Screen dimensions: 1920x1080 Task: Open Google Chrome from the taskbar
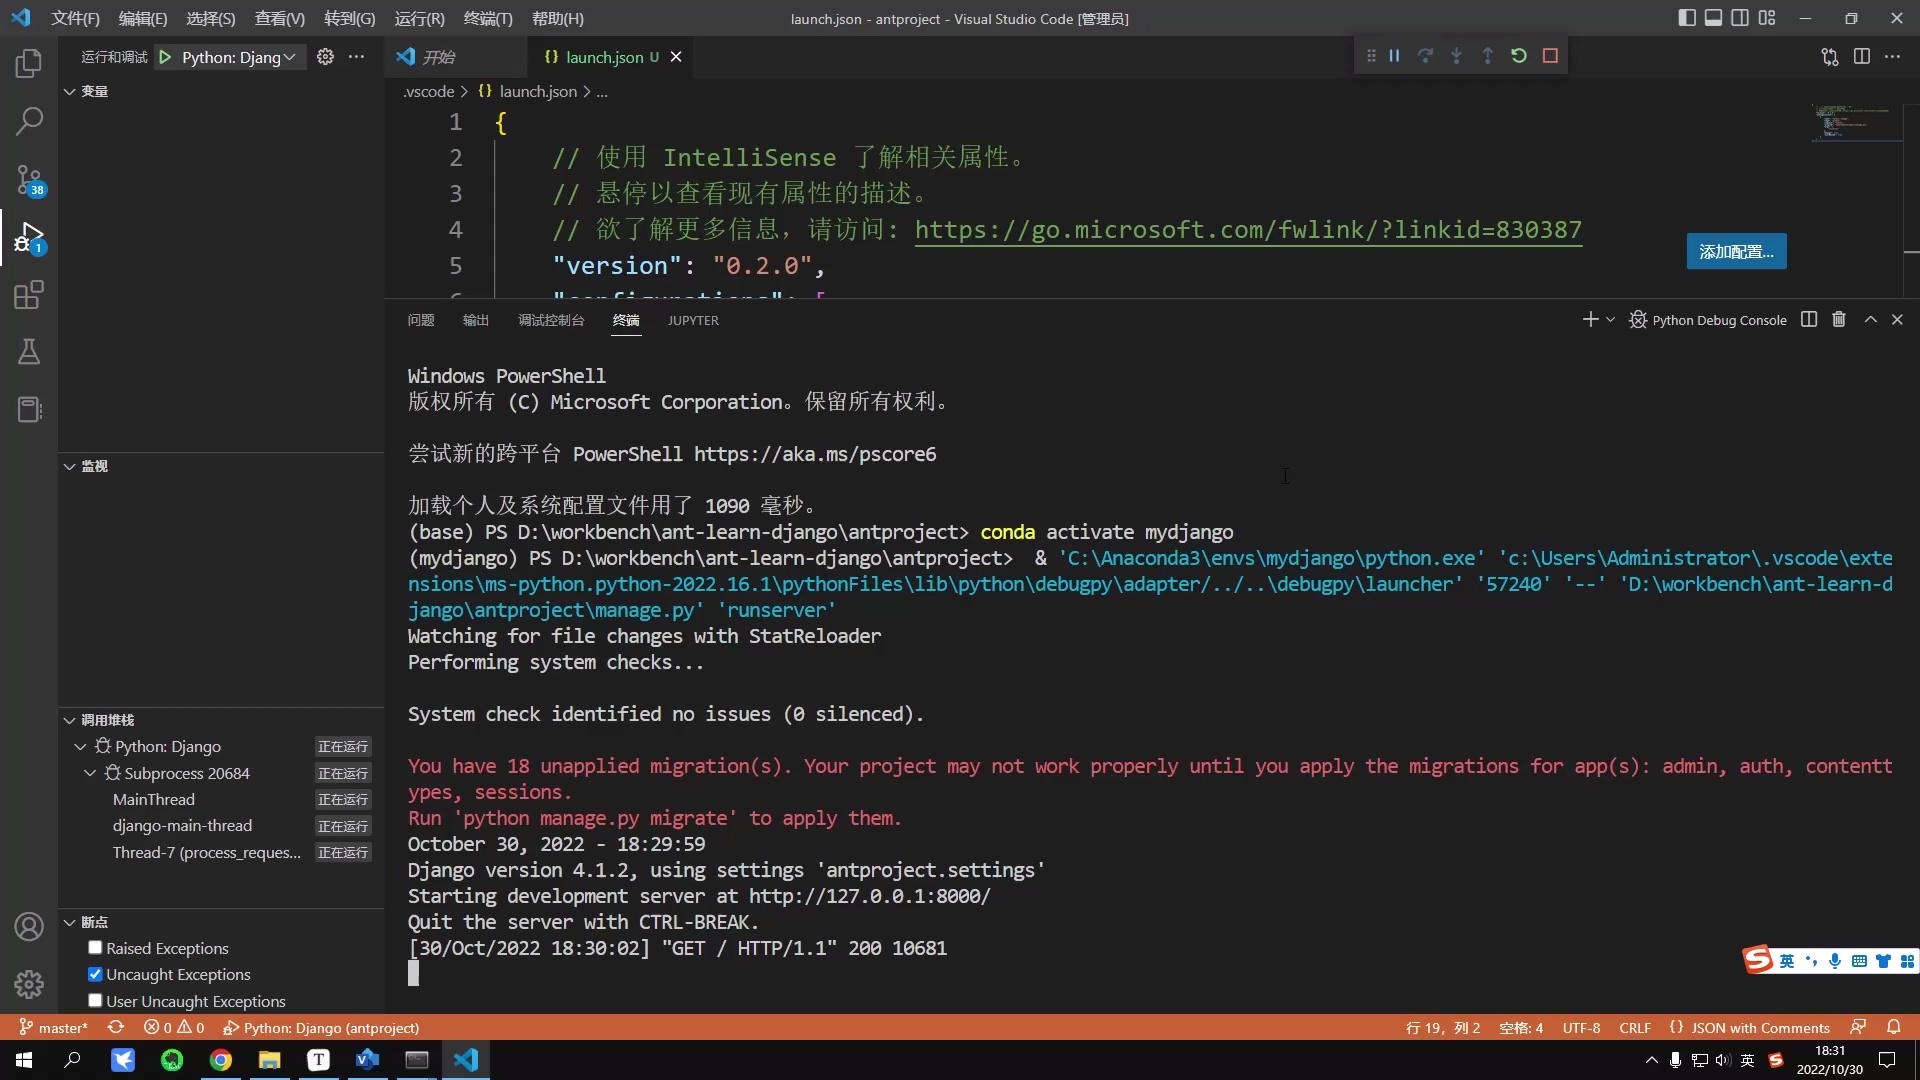pyautogui.click(x=221, y=1059)
